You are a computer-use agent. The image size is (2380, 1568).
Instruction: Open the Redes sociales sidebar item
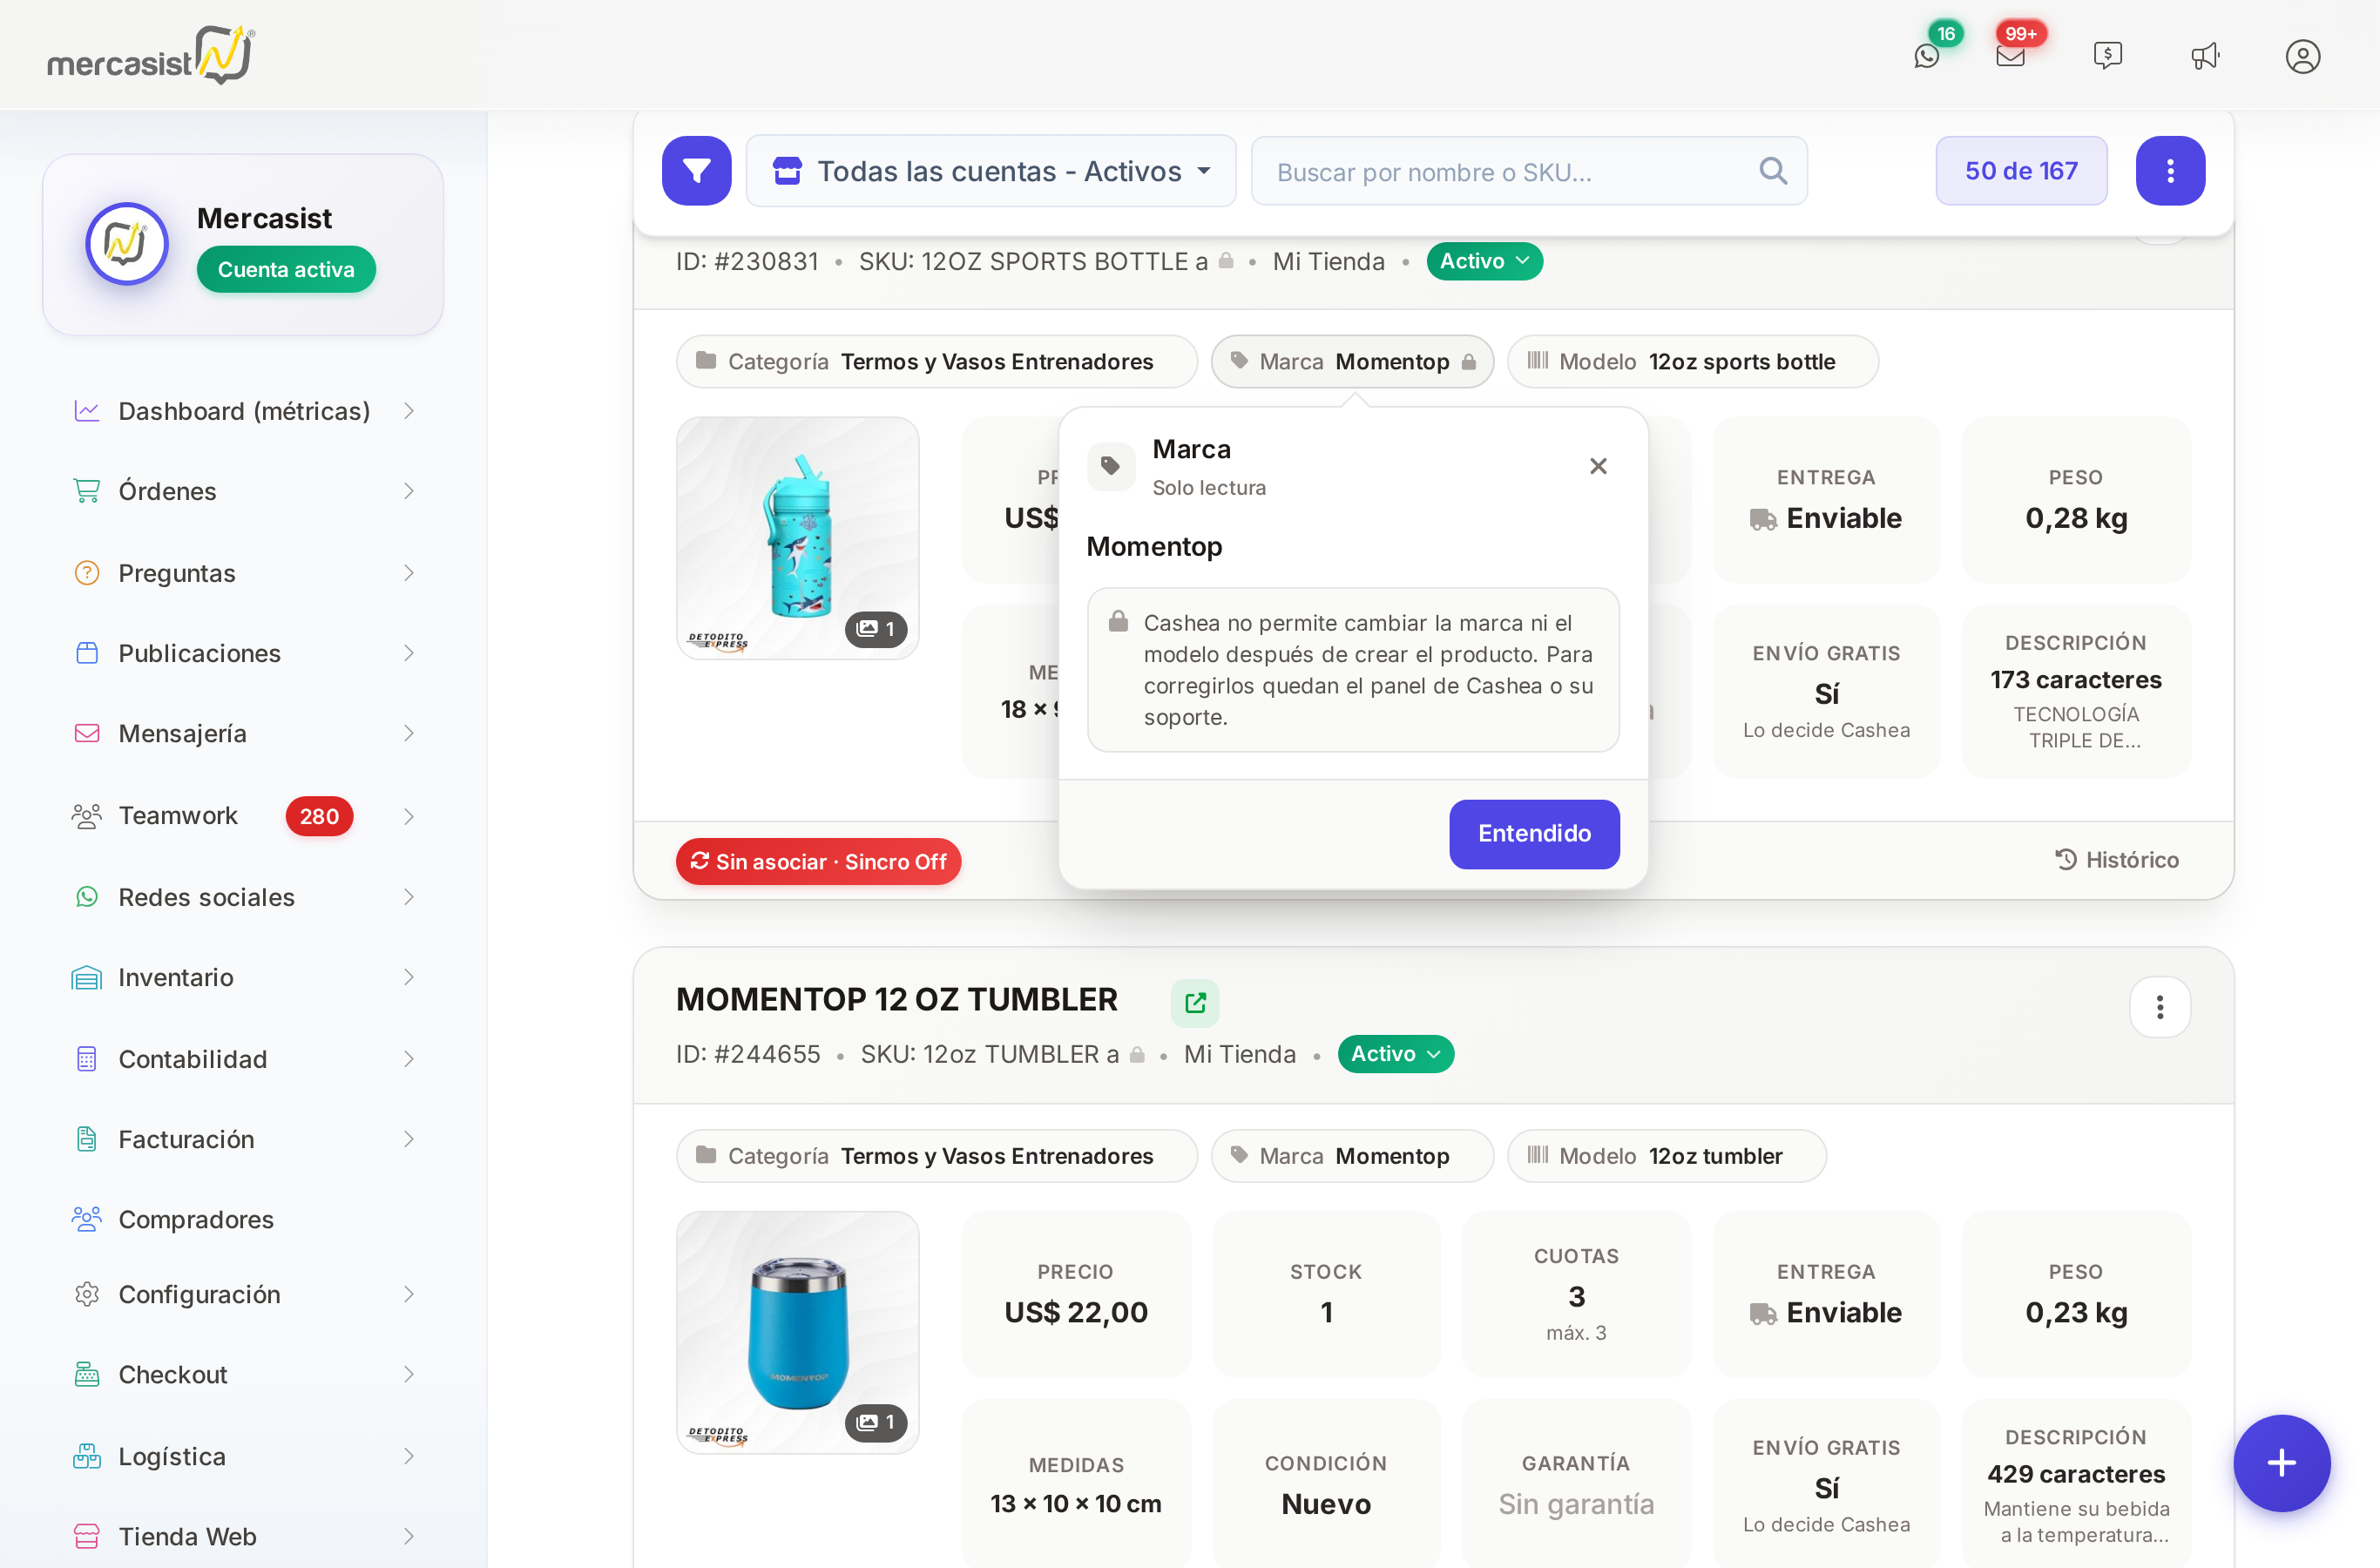[x=244, y=897]
